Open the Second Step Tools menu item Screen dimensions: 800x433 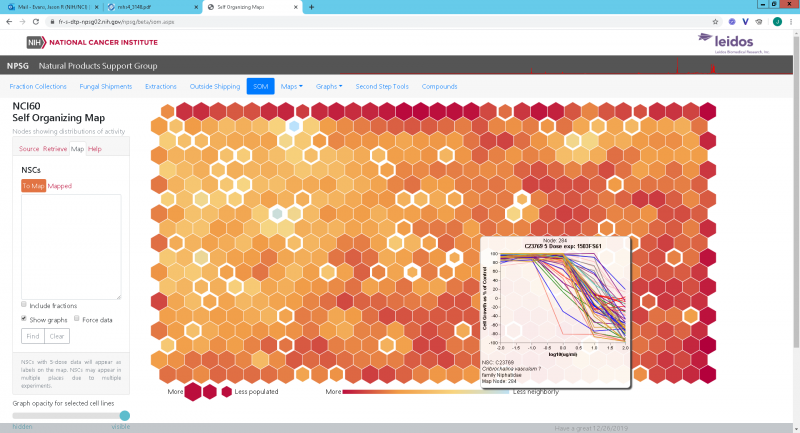pos(382,86)
